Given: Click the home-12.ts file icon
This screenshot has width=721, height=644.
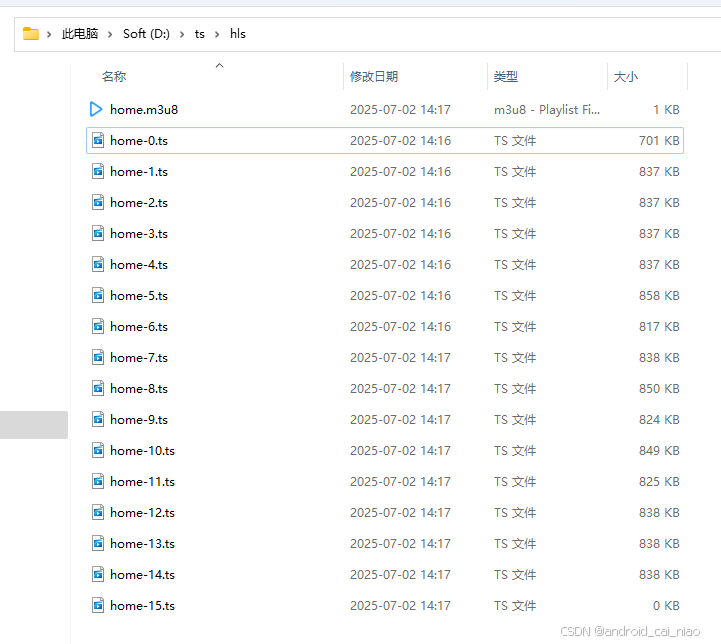Looking at the screenshot, I should (x=98, y=513).
